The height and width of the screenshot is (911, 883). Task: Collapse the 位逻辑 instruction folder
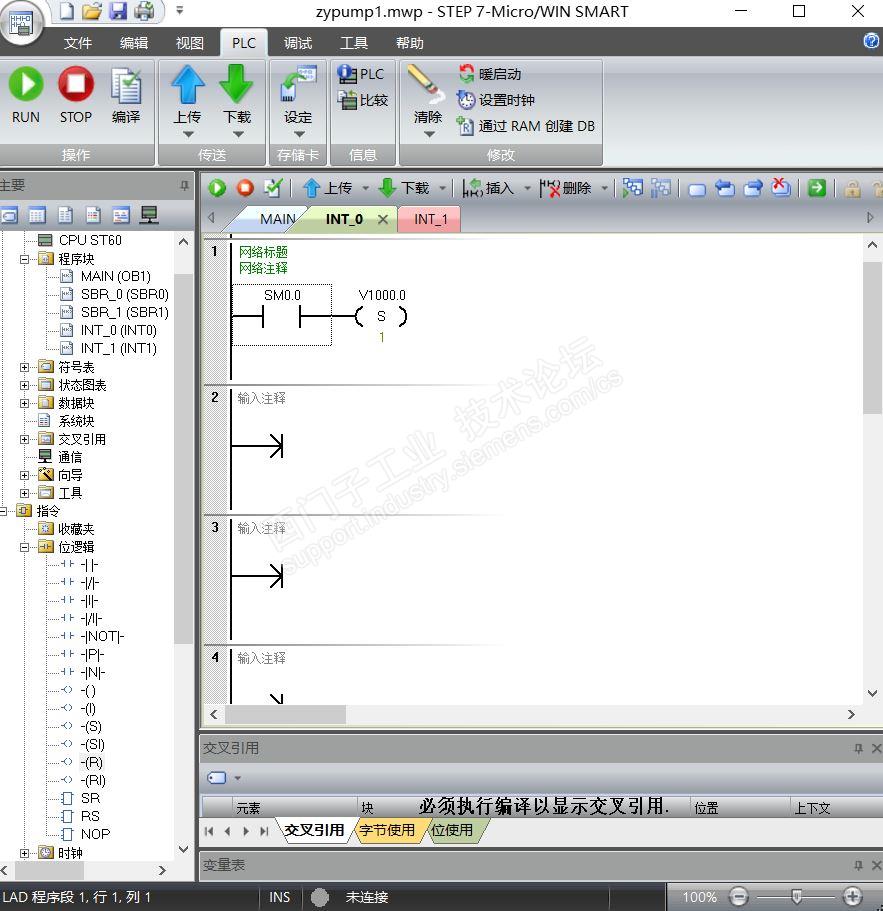pyautogui.click(x=24, y=547)
